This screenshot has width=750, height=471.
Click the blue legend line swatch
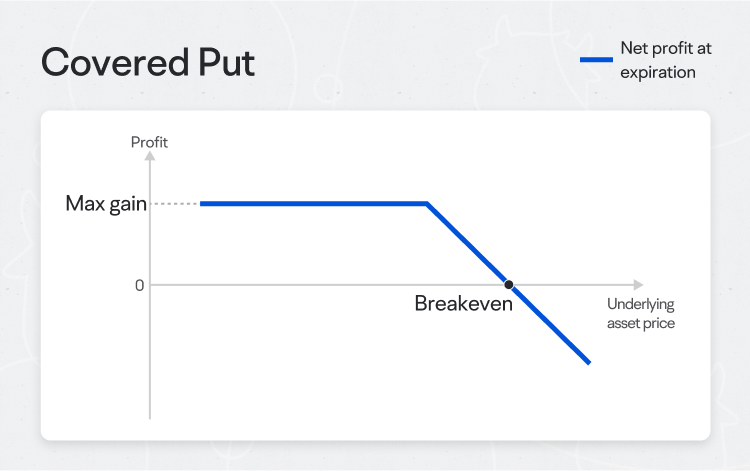(x=596, y=60)
